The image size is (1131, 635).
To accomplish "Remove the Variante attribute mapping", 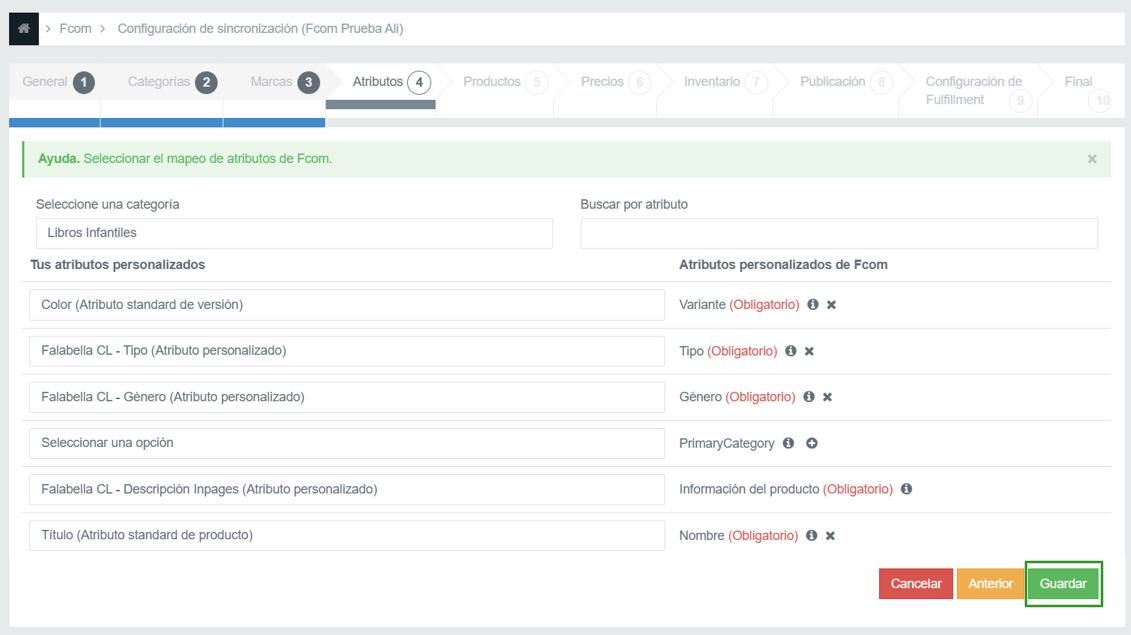I will (x=831, y=305).
